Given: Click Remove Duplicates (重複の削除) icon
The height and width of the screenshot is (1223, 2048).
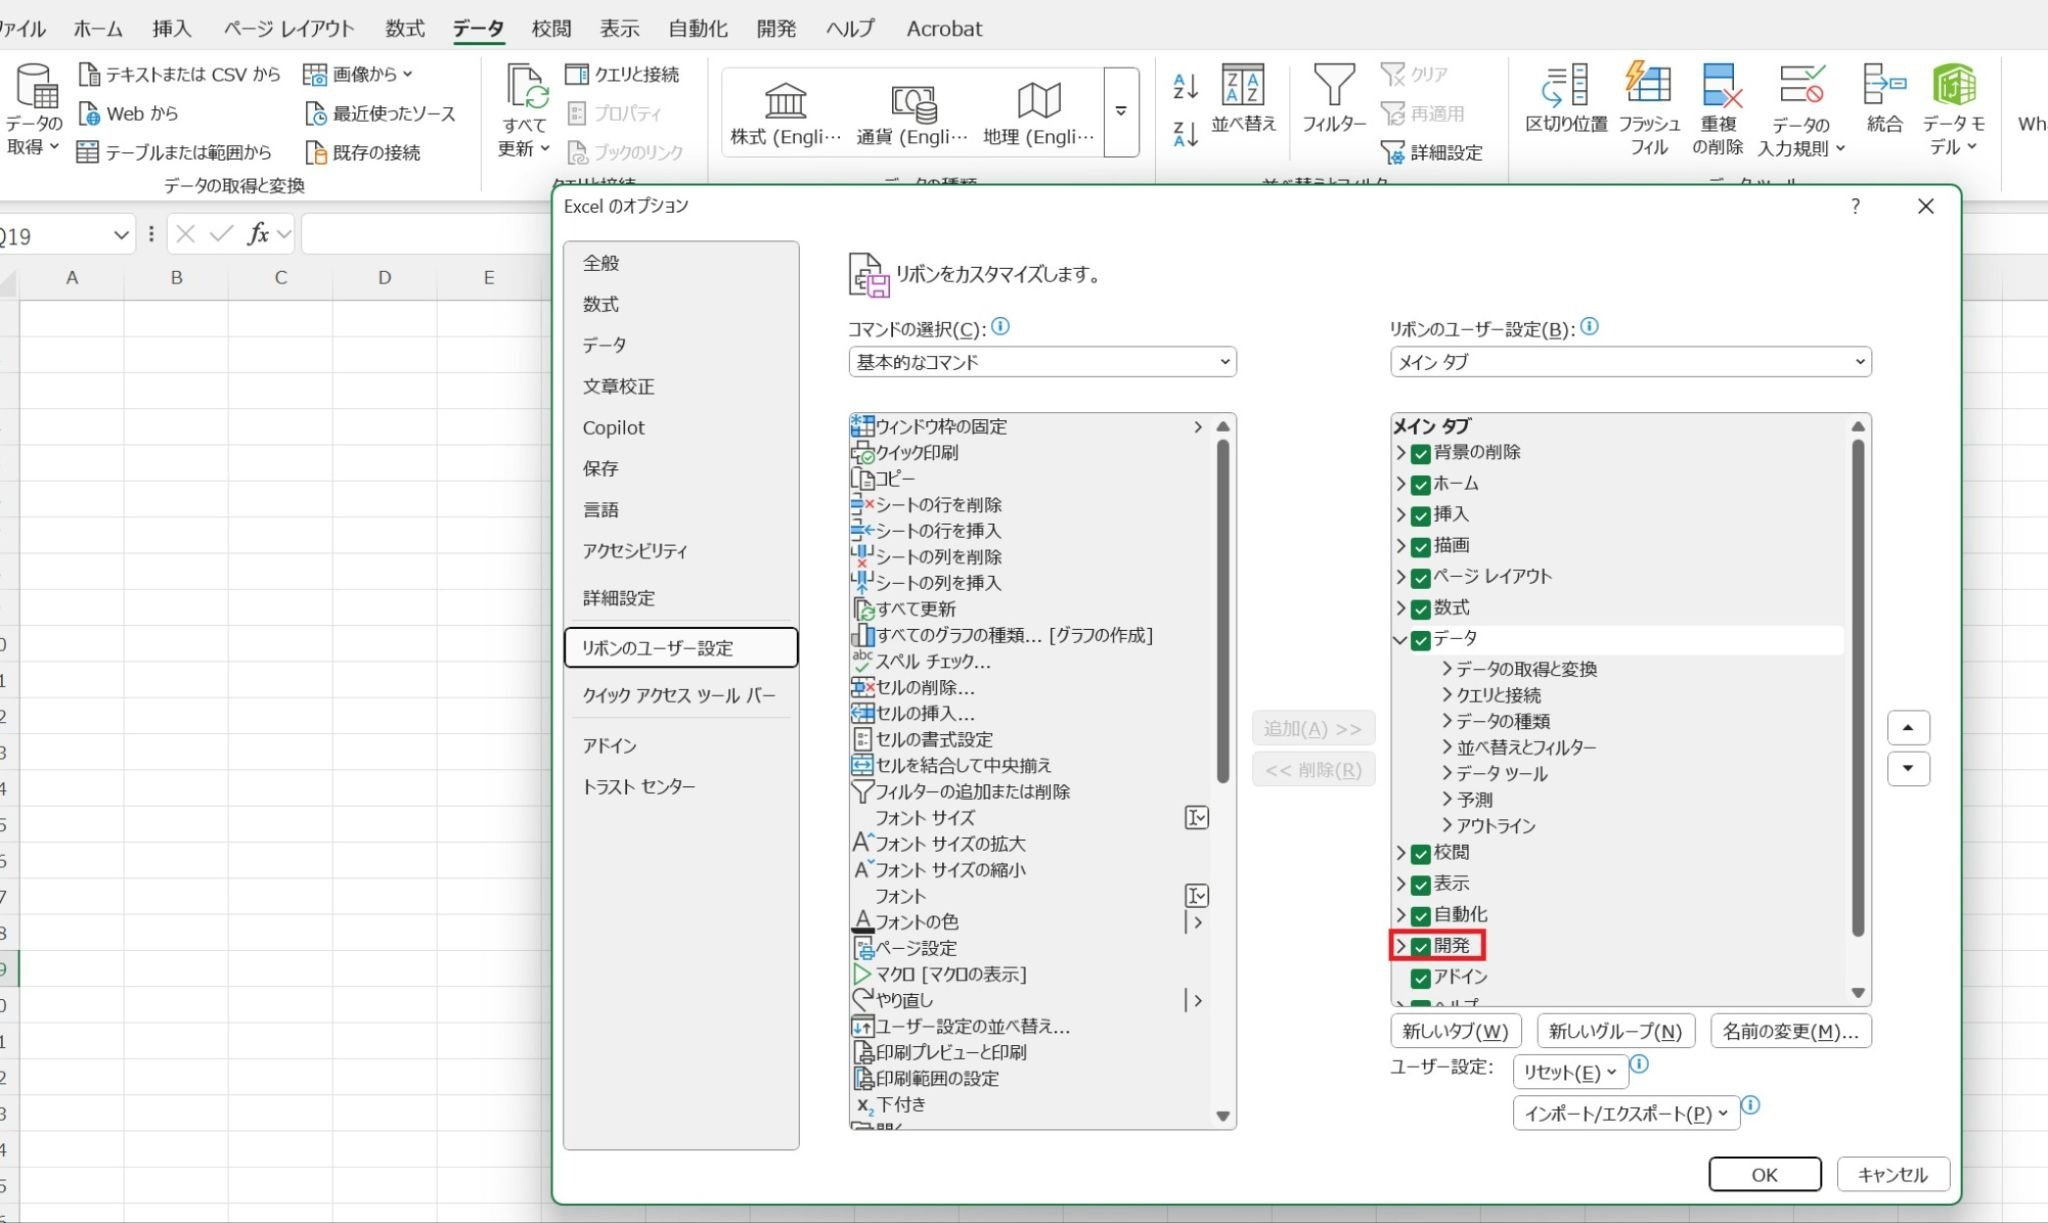Looking at the screenshot, I should [x=1718, y=86].
